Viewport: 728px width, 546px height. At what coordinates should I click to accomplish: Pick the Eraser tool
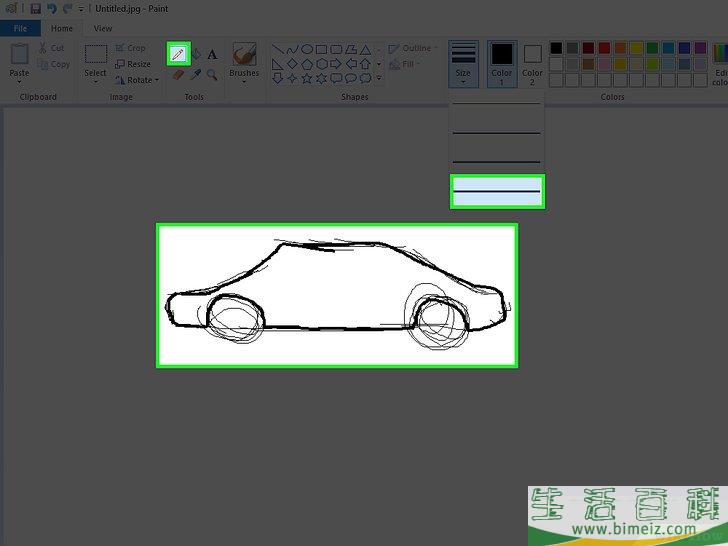point(178,75)
